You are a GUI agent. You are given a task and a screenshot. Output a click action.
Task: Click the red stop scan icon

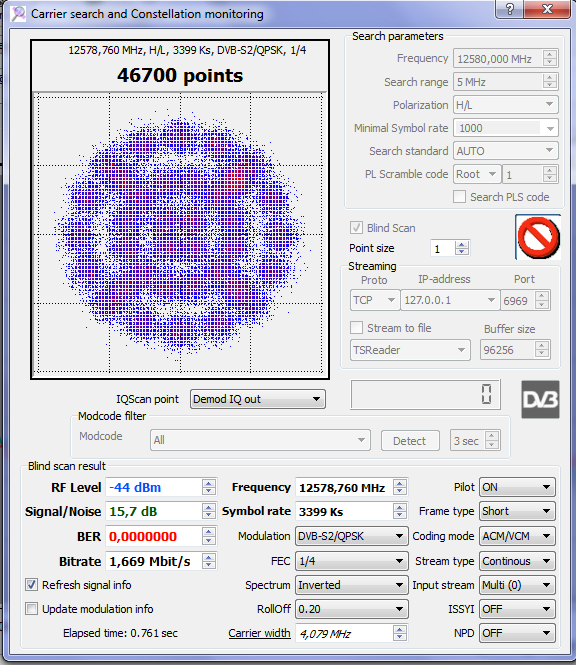pos(538,237)
